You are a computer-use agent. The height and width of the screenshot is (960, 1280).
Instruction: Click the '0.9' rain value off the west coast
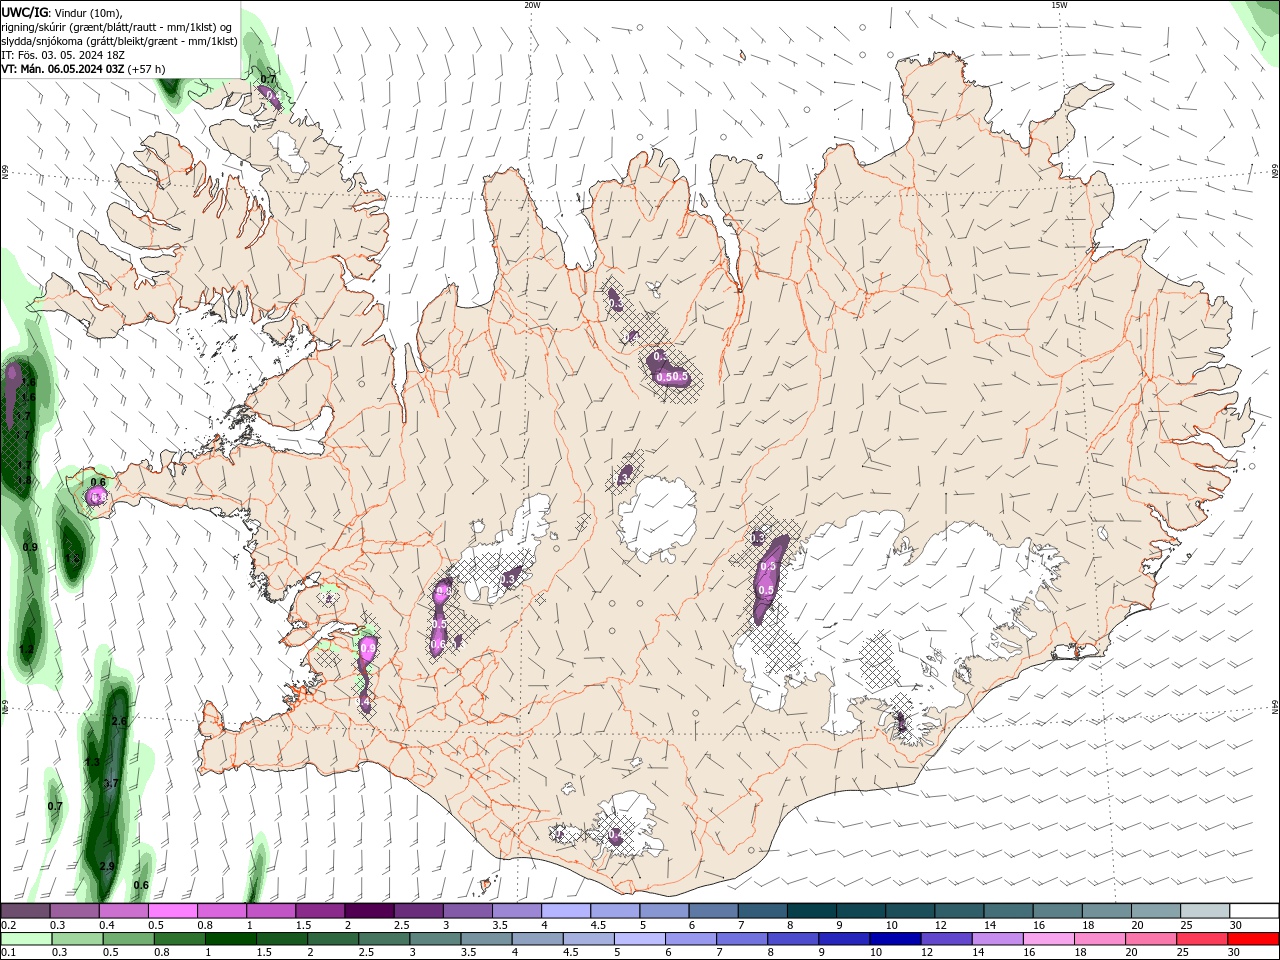click(30, 547)
